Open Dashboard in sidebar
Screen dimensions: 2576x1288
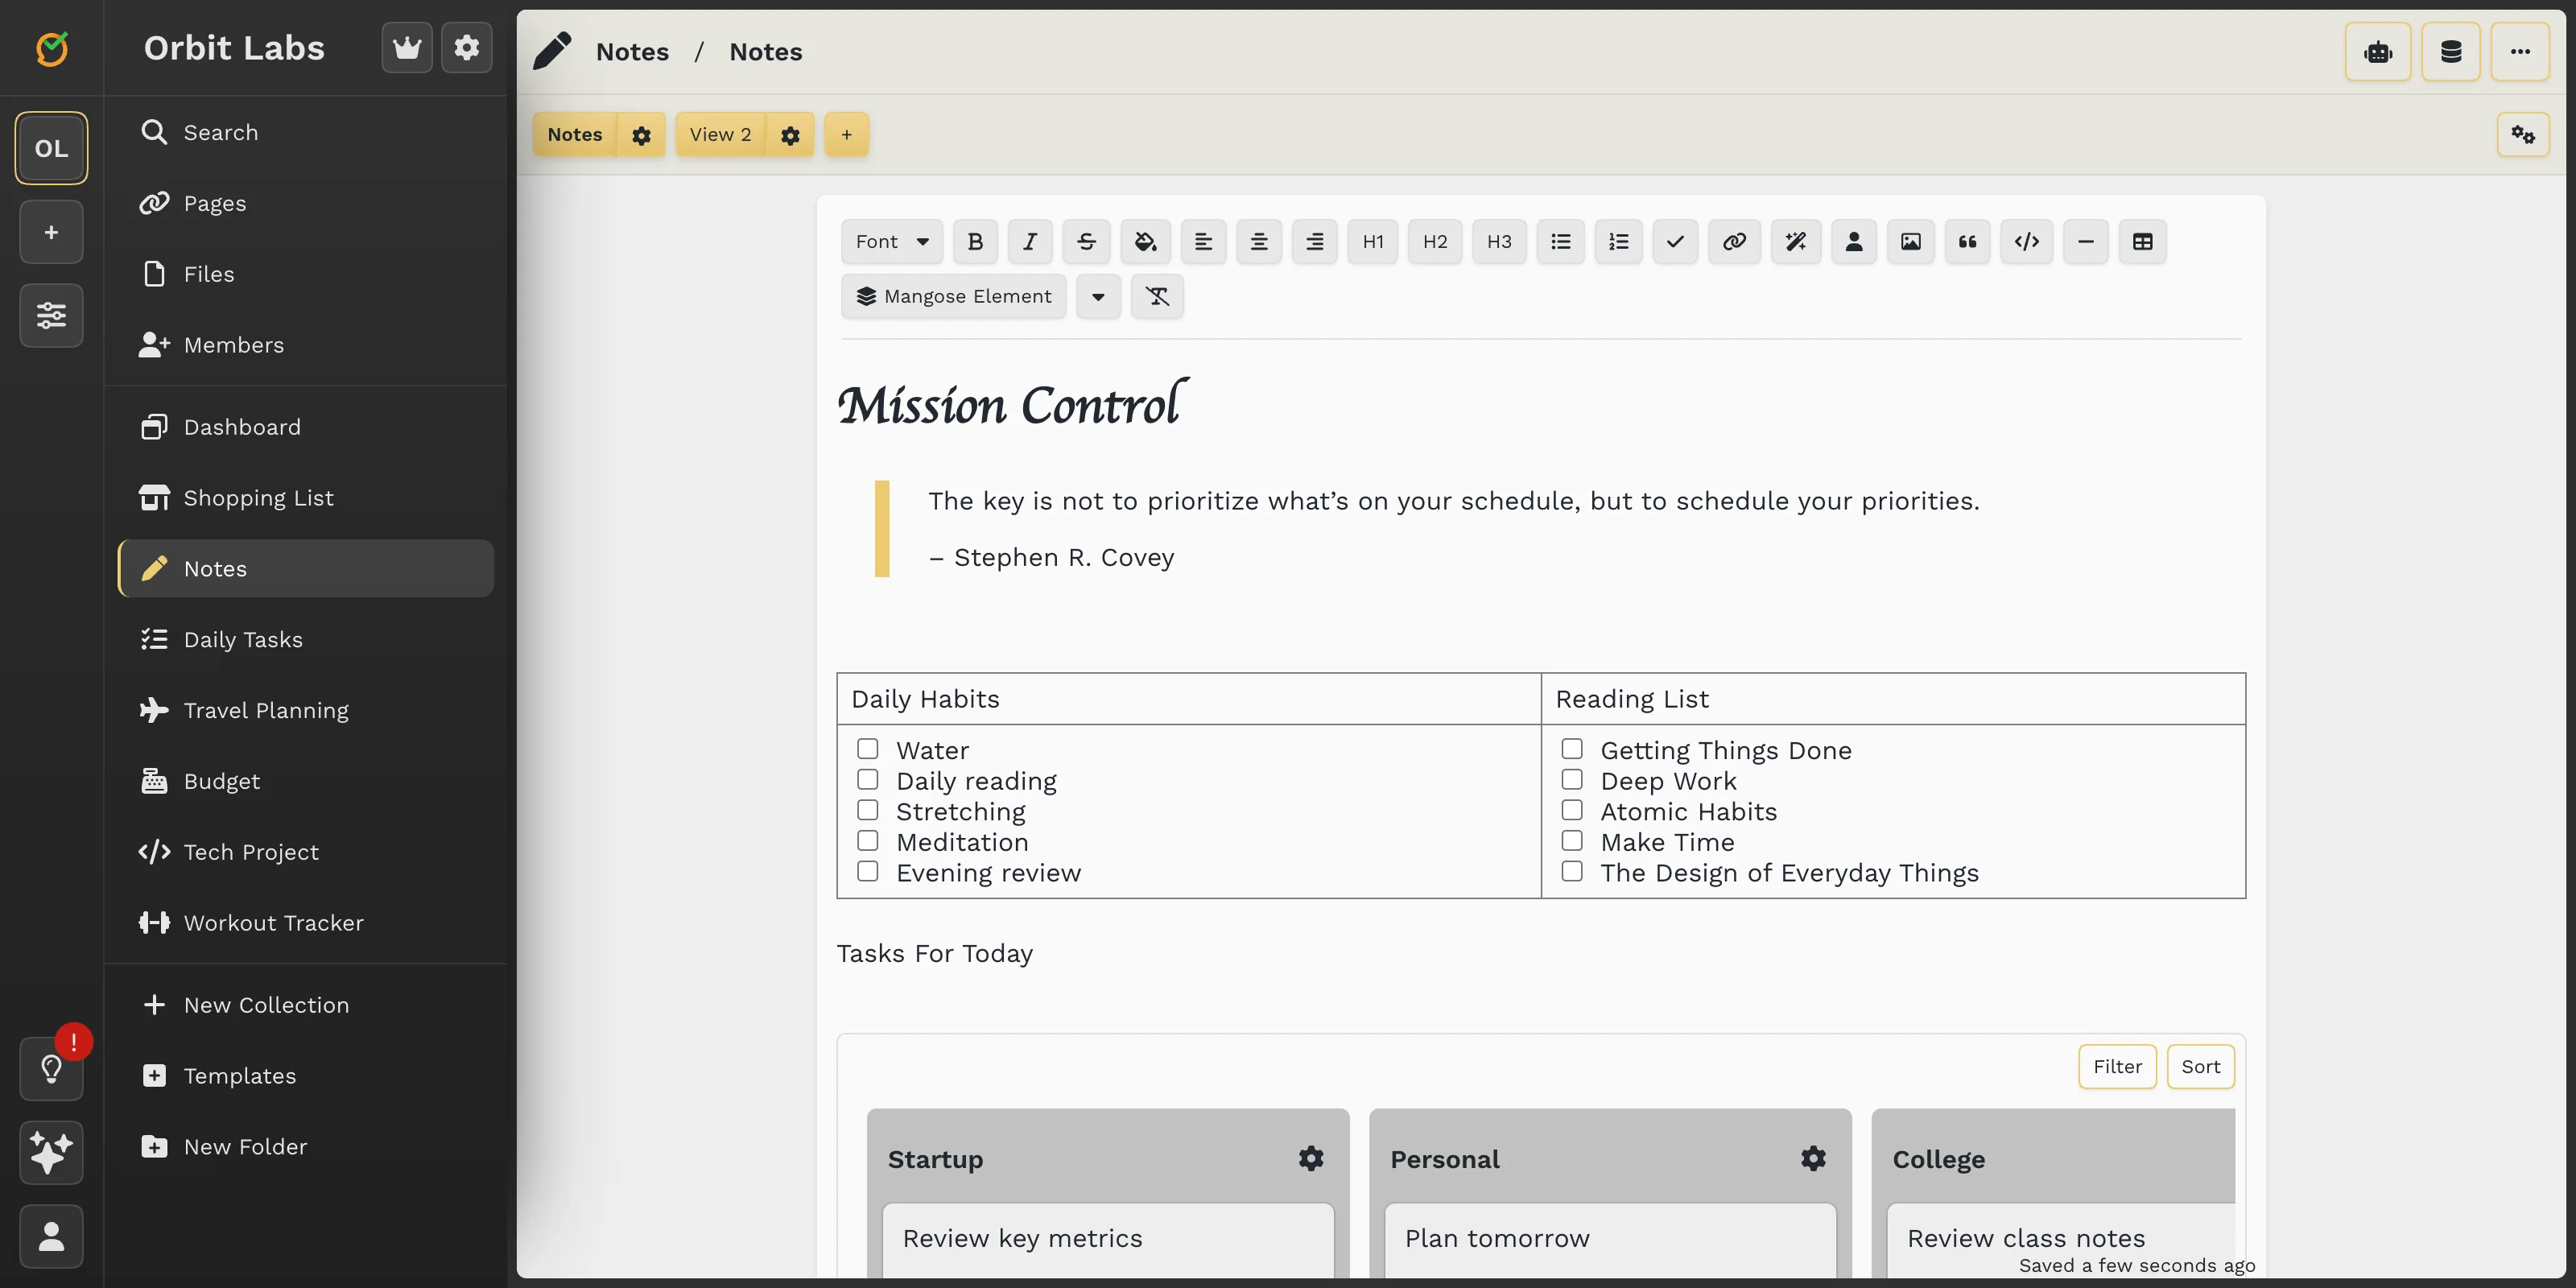pyautogui.click(x=306, y=427)
